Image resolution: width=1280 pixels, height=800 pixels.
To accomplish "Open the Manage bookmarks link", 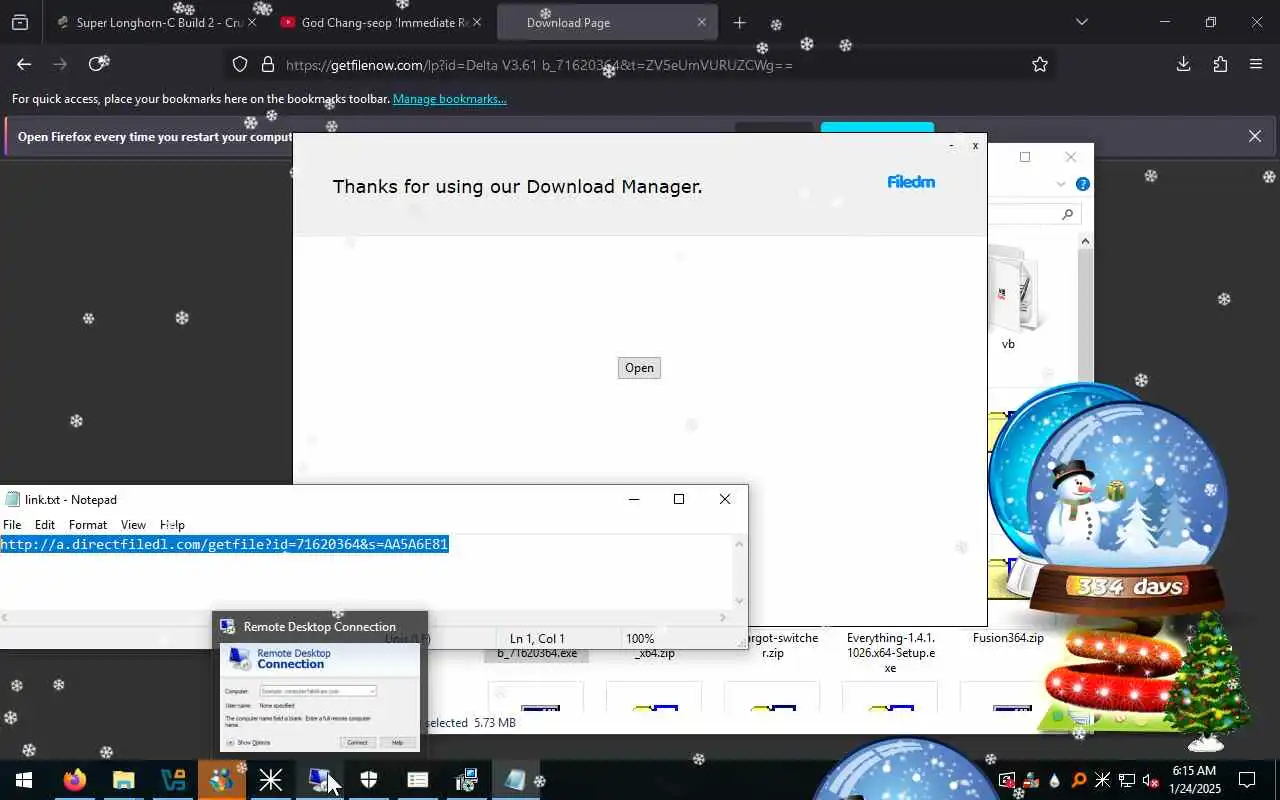I will [449, 99].
